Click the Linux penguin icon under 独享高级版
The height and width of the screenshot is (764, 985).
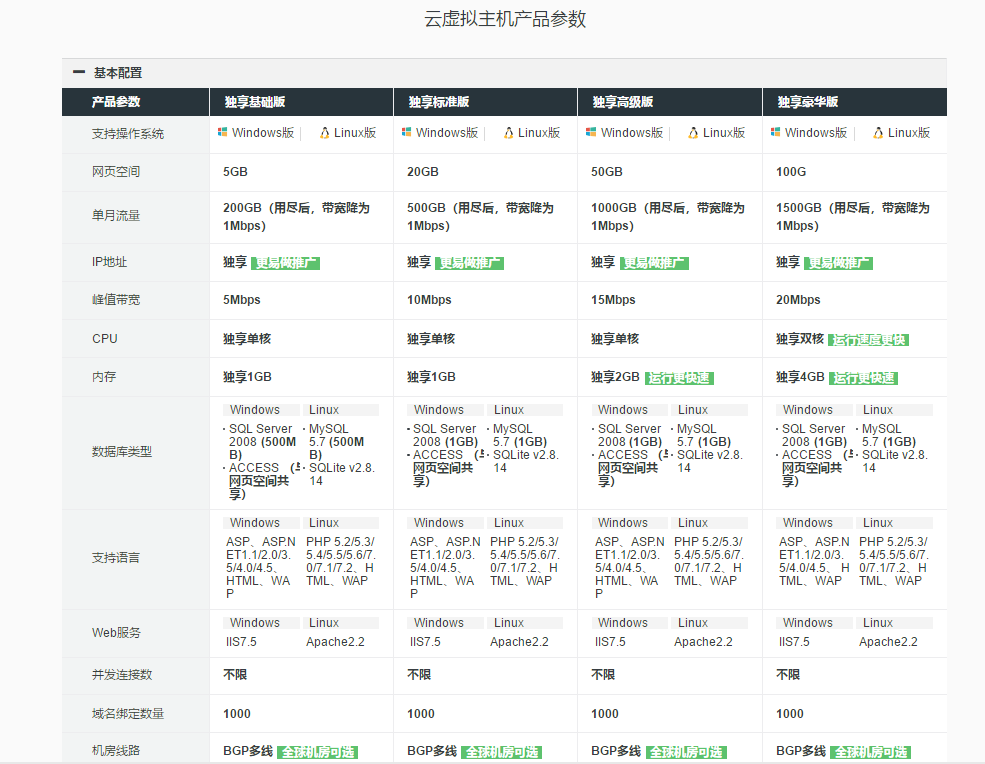(x=693, y=133)
